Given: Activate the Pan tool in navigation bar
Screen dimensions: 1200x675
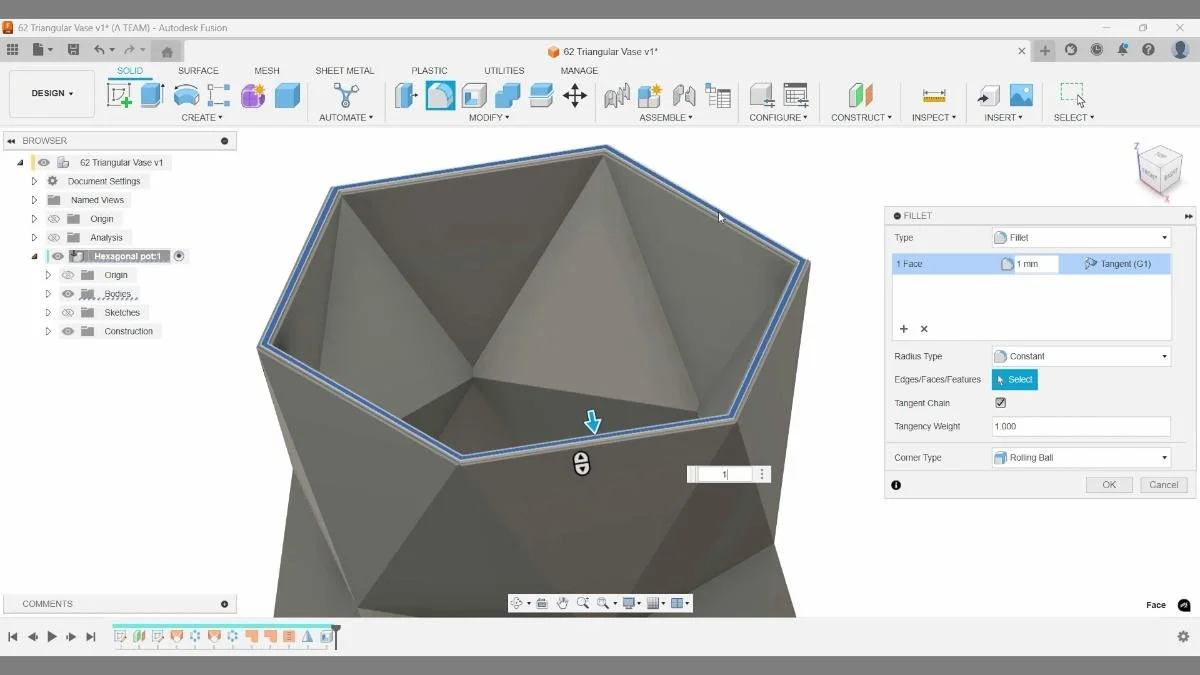Looking at the screenshot, I should 563,603.
